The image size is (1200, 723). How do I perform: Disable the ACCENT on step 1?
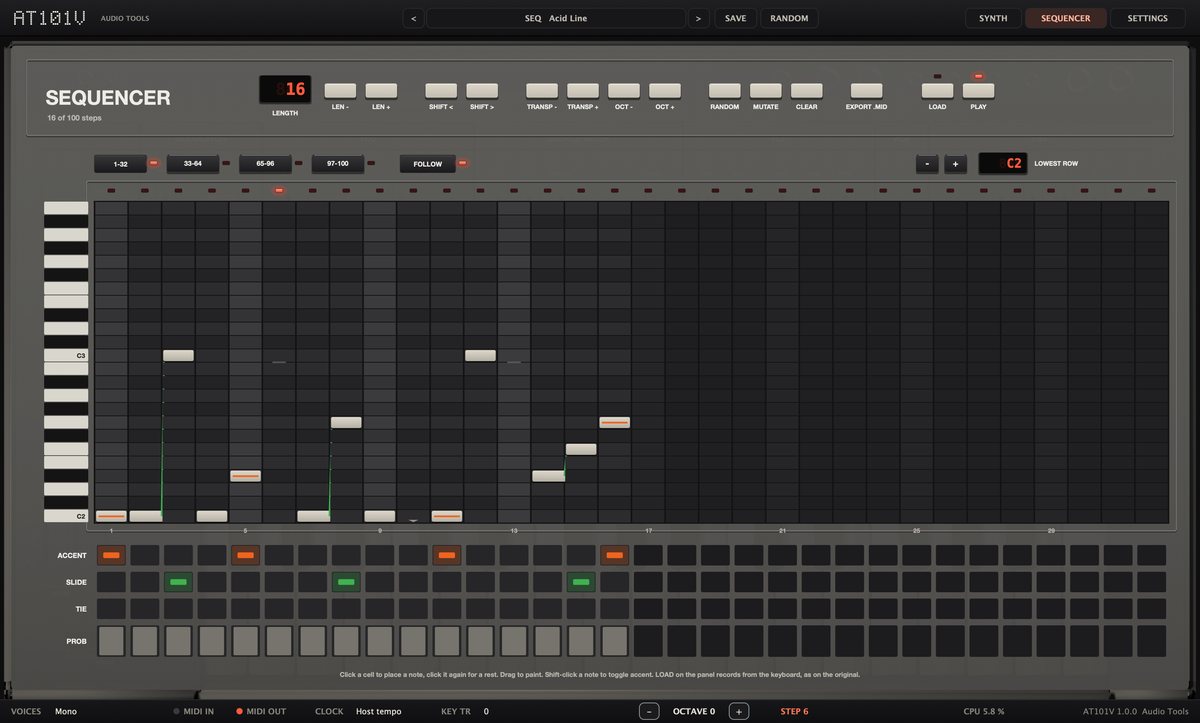tap(112, 555)
